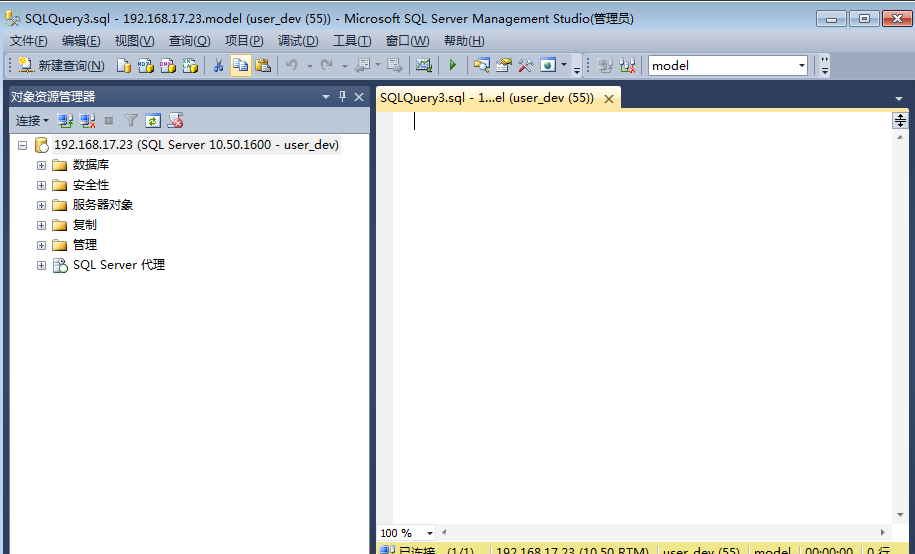Toggle auto-hide pin on Object Explorer

343,97
